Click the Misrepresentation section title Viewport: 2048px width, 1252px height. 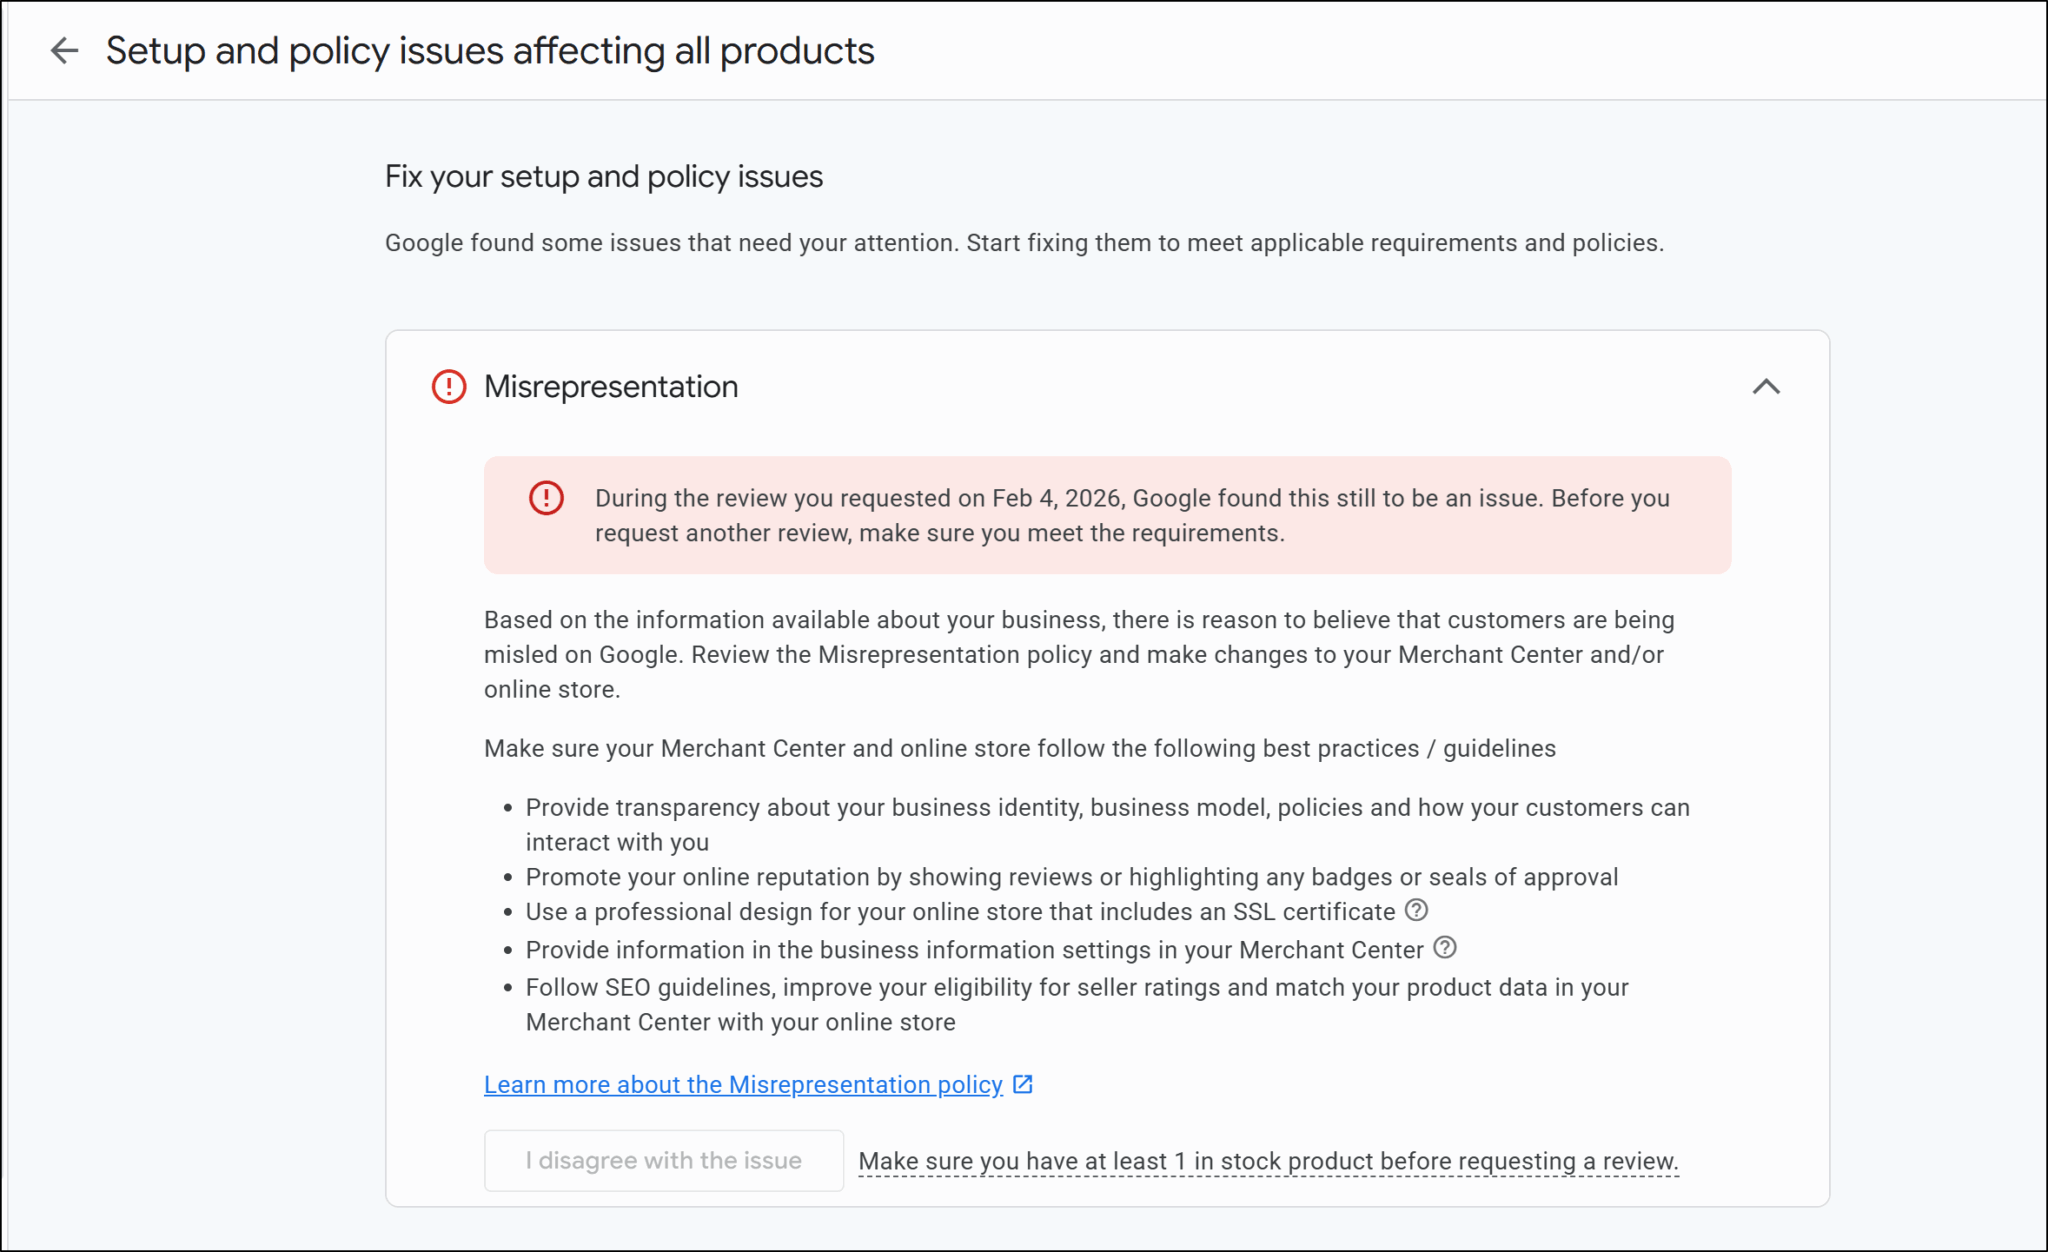coord(611,387)
